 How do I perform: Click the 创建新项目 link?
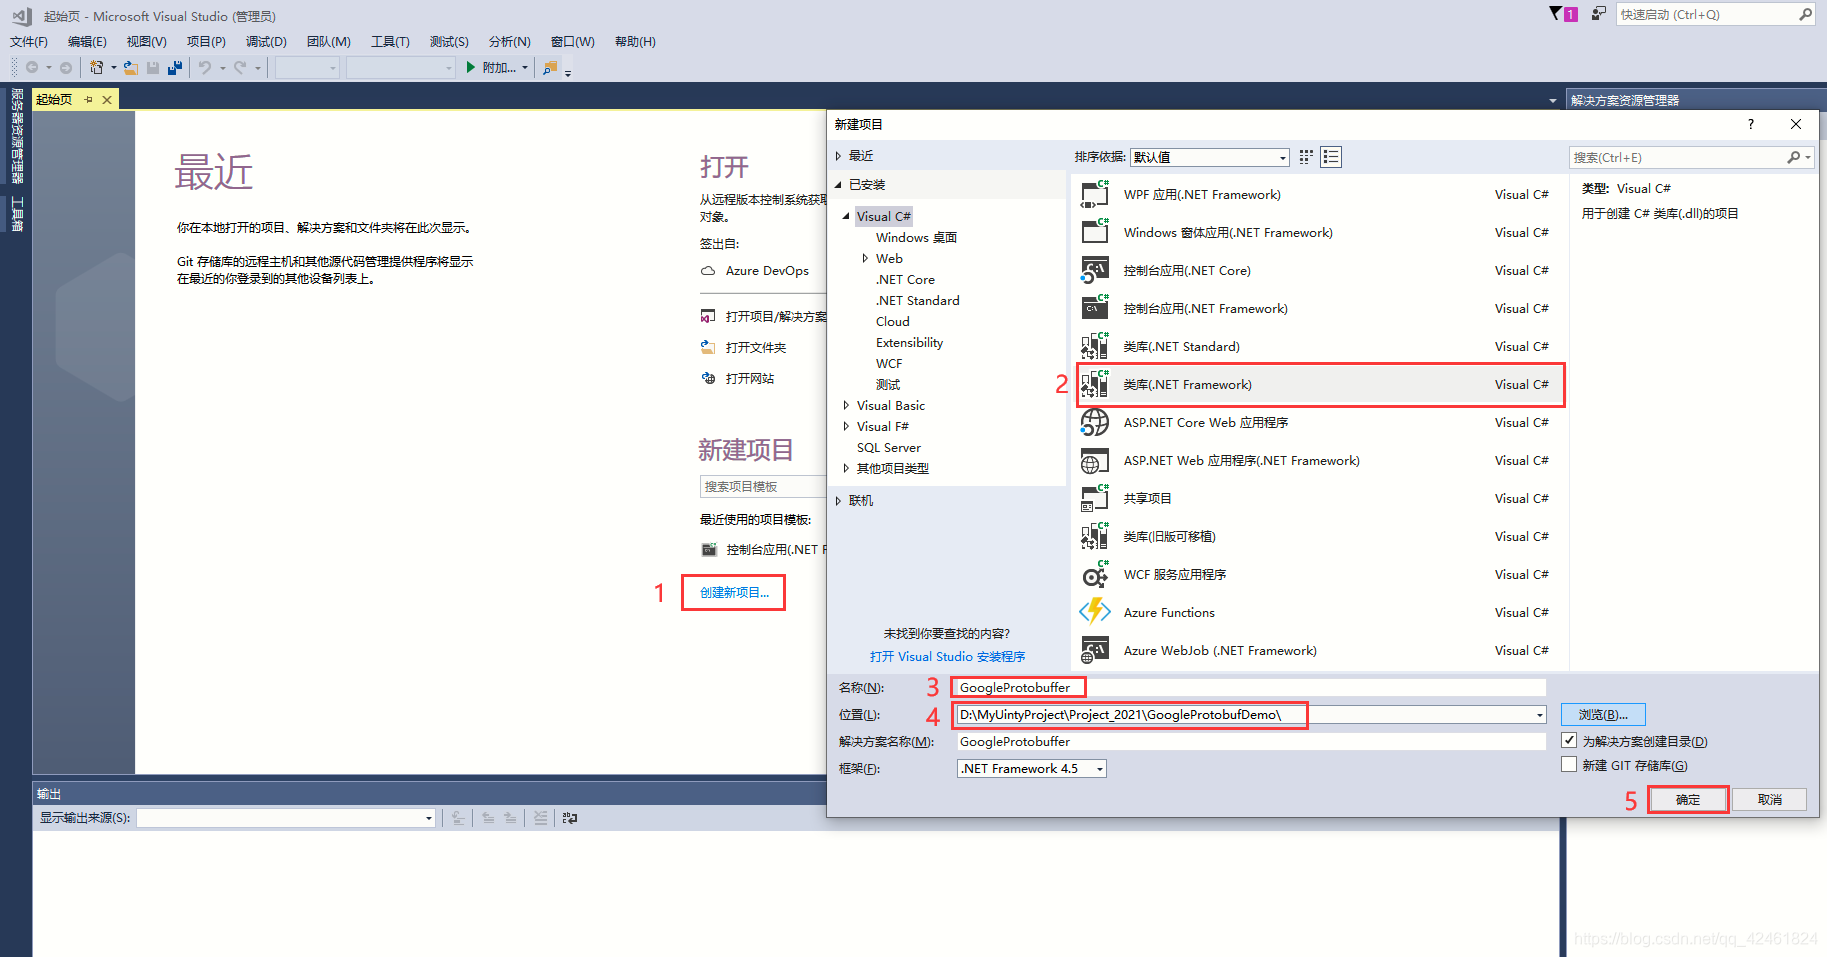coord(733,592)
